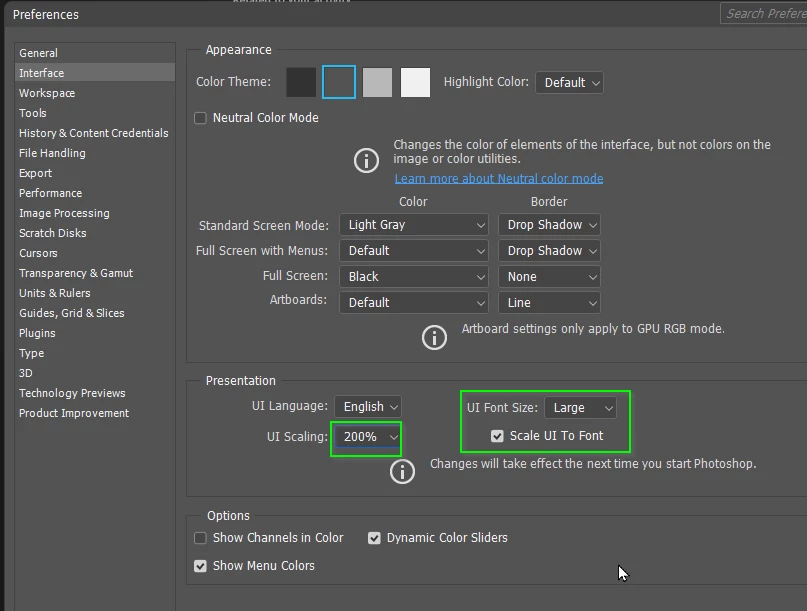Open History & Content Credentials preferences
Viewport: 807px width, 611px height.
point(95,133)
